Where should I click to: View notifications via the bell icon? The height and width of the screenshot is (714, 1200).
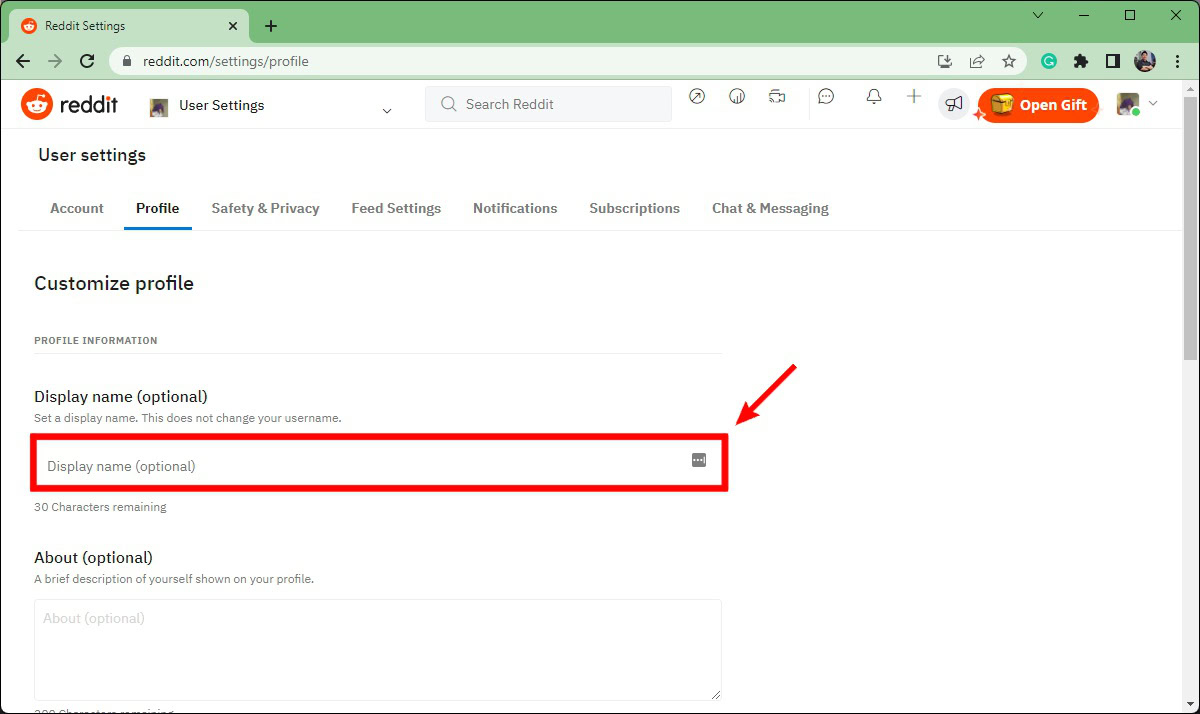(x=873, y=96)
